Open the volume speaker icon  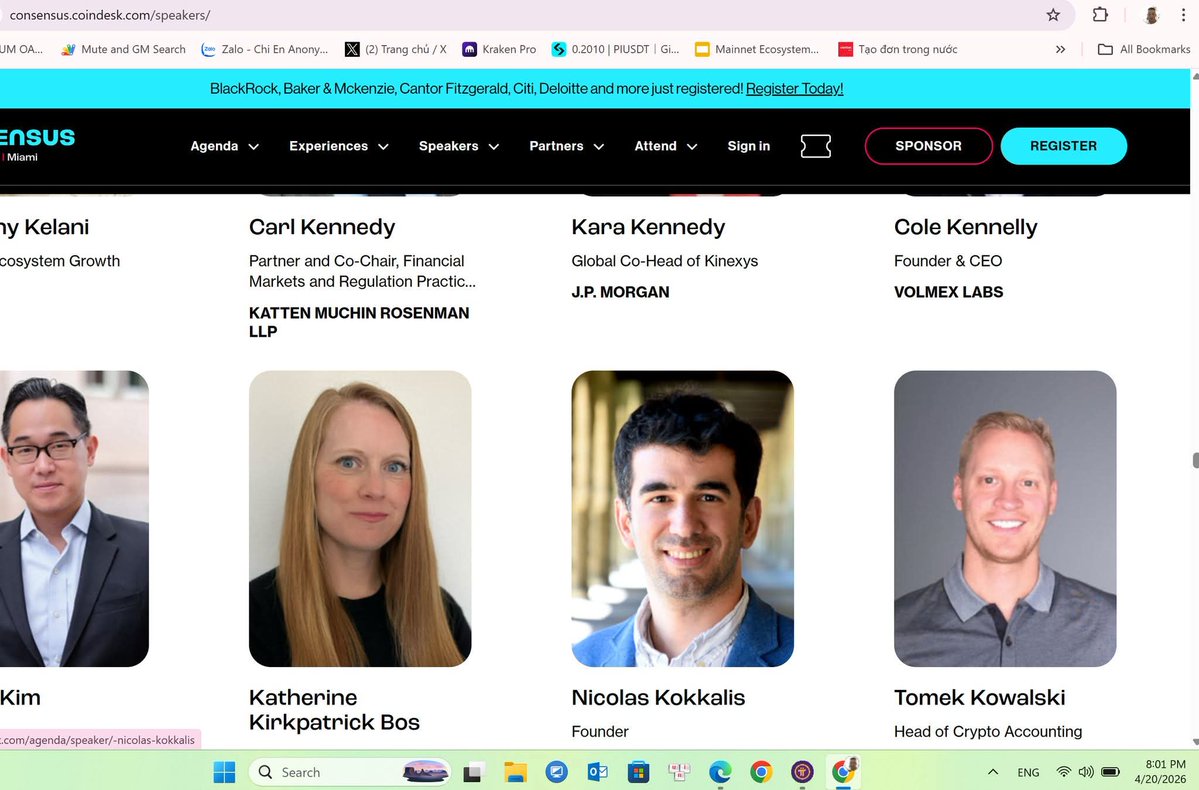click(x=1086, y=772)
